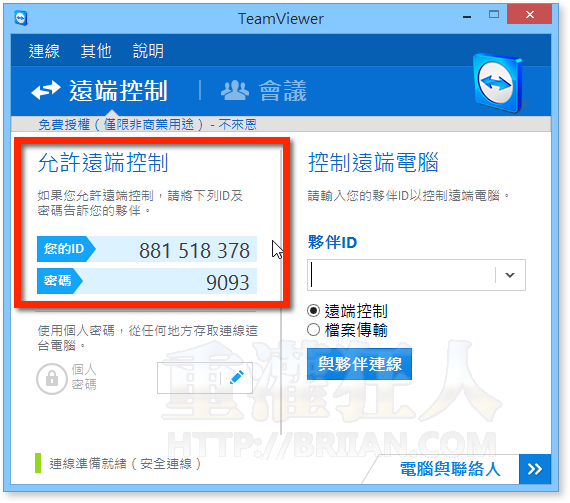Click the 與夥伴連線 connect button

click(x=359, y=364)
